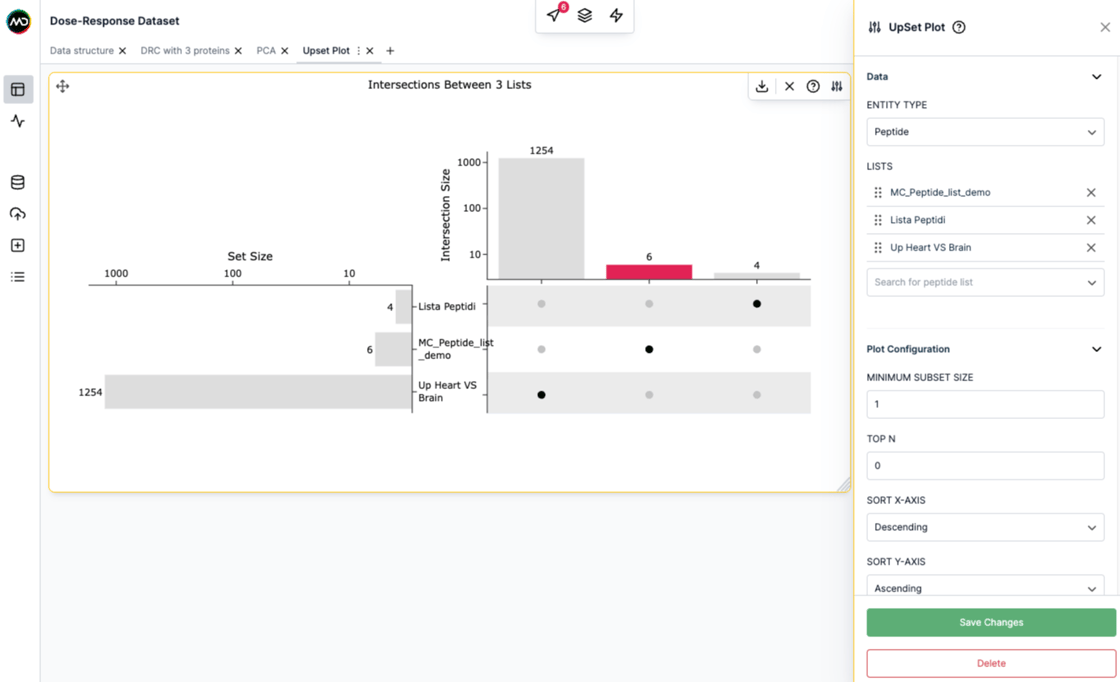
Task: Click the black dot in Lista Peptidi row
Action: click(756, 304)
